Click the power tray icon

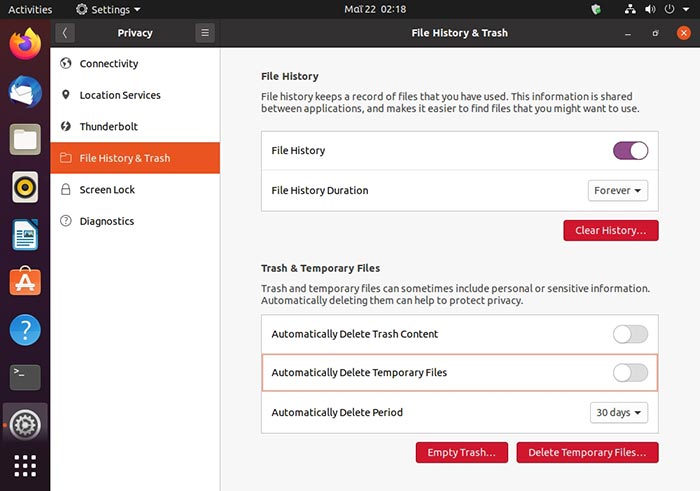pos(669,9)
